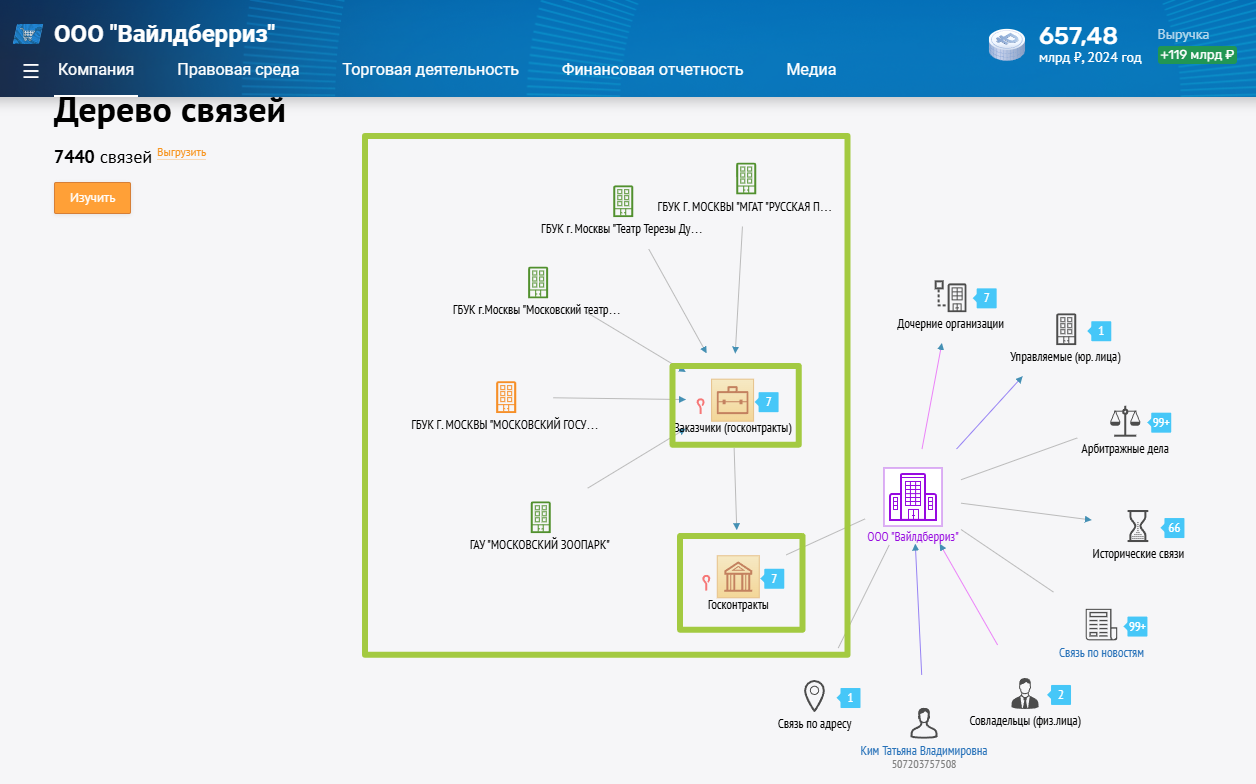Click the Wildberries logo icon in the header

pos(27,35)
